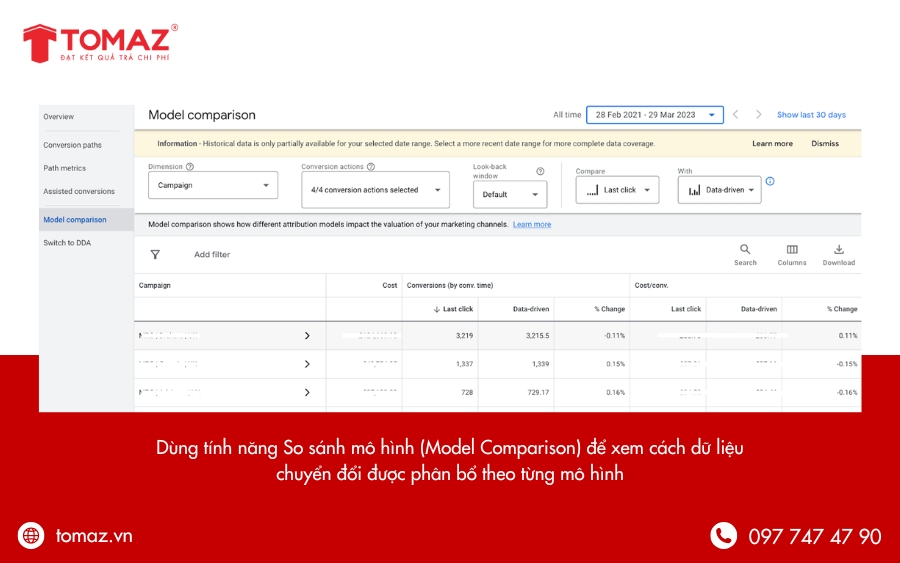Sort by Last click column header

click(x=453, y=310)
